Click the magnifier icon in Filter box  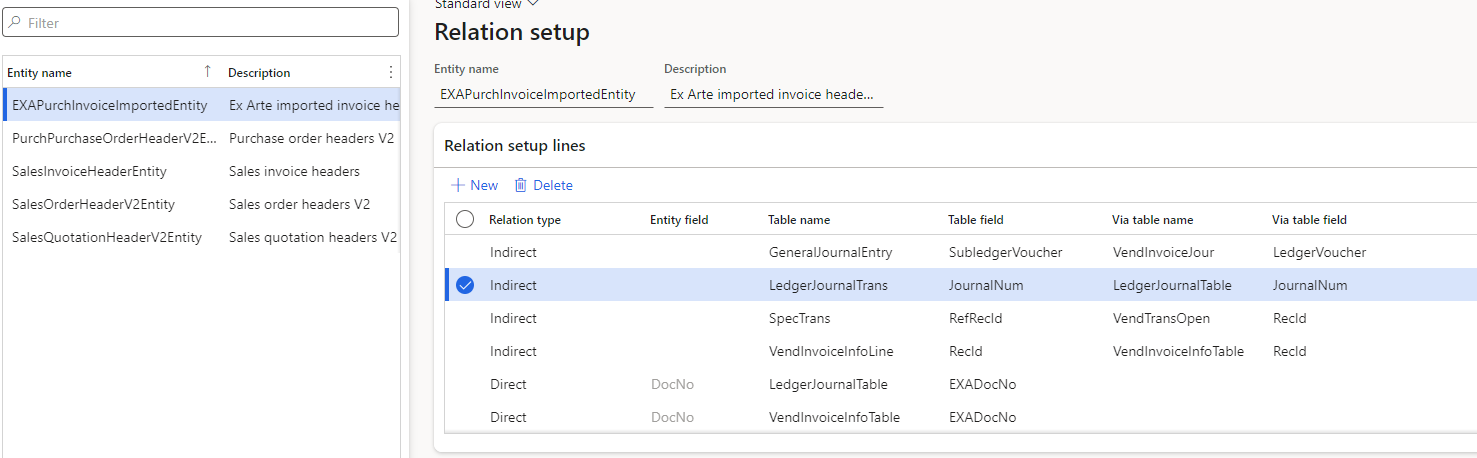(x=16, y=22)
